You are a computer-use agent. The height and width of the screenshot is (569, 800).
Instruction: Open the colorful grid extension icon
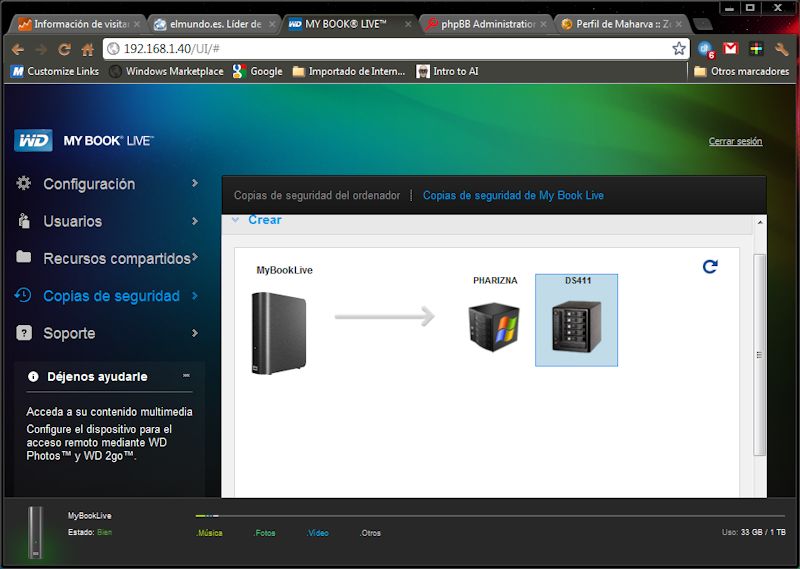pos(756,48)
